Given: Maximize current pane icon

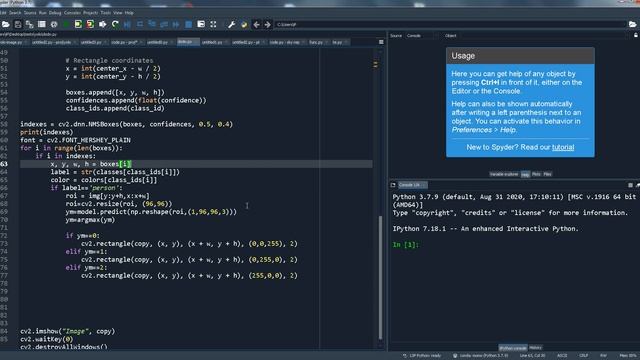Looking at the screenshot, I should [201, 24].
